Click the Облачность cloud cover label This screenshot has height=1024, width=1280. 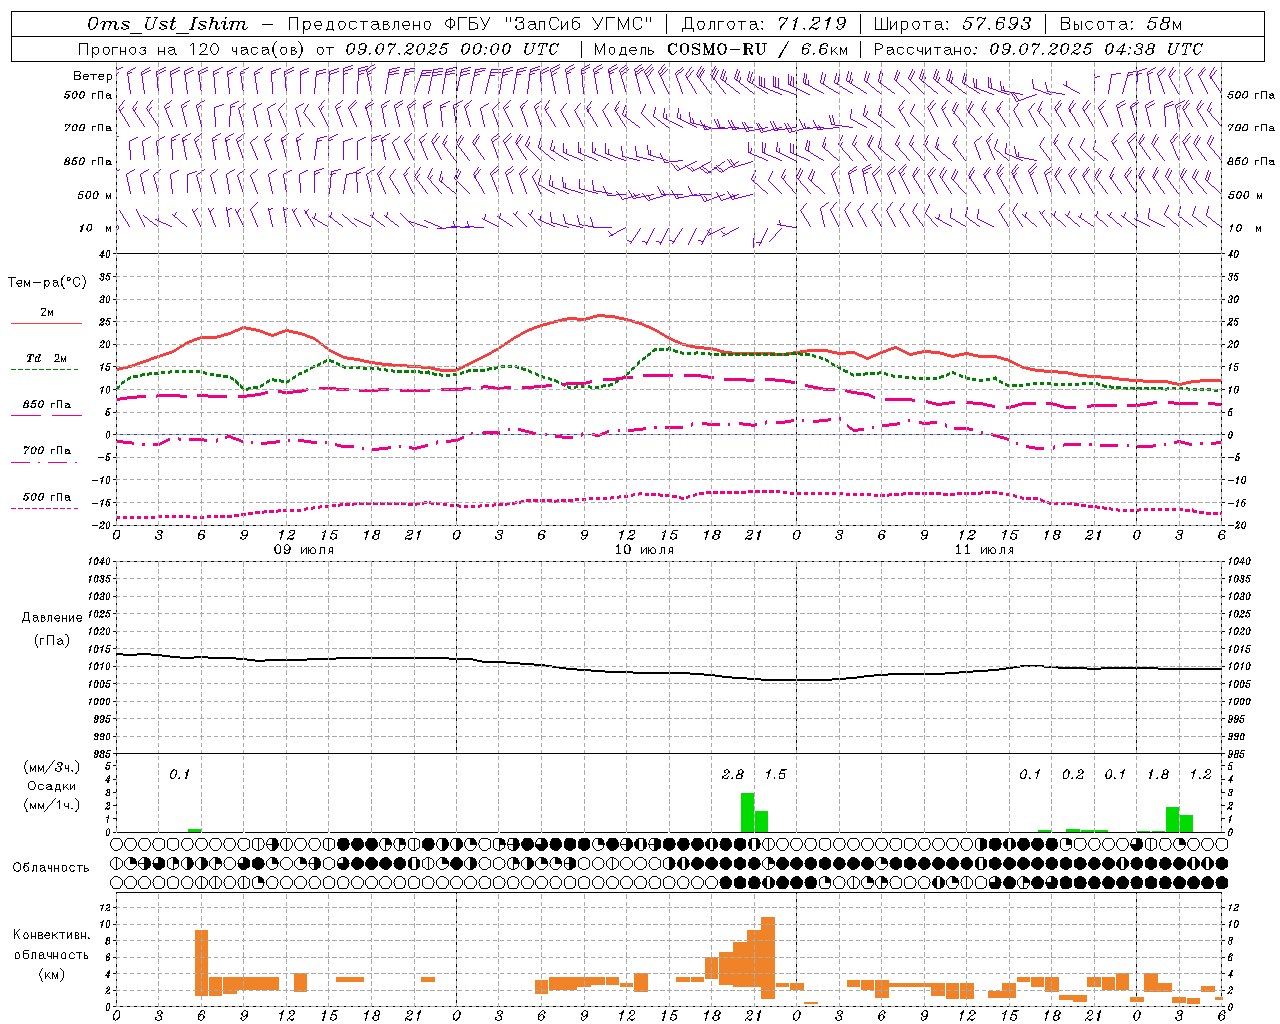coord(51,867)
